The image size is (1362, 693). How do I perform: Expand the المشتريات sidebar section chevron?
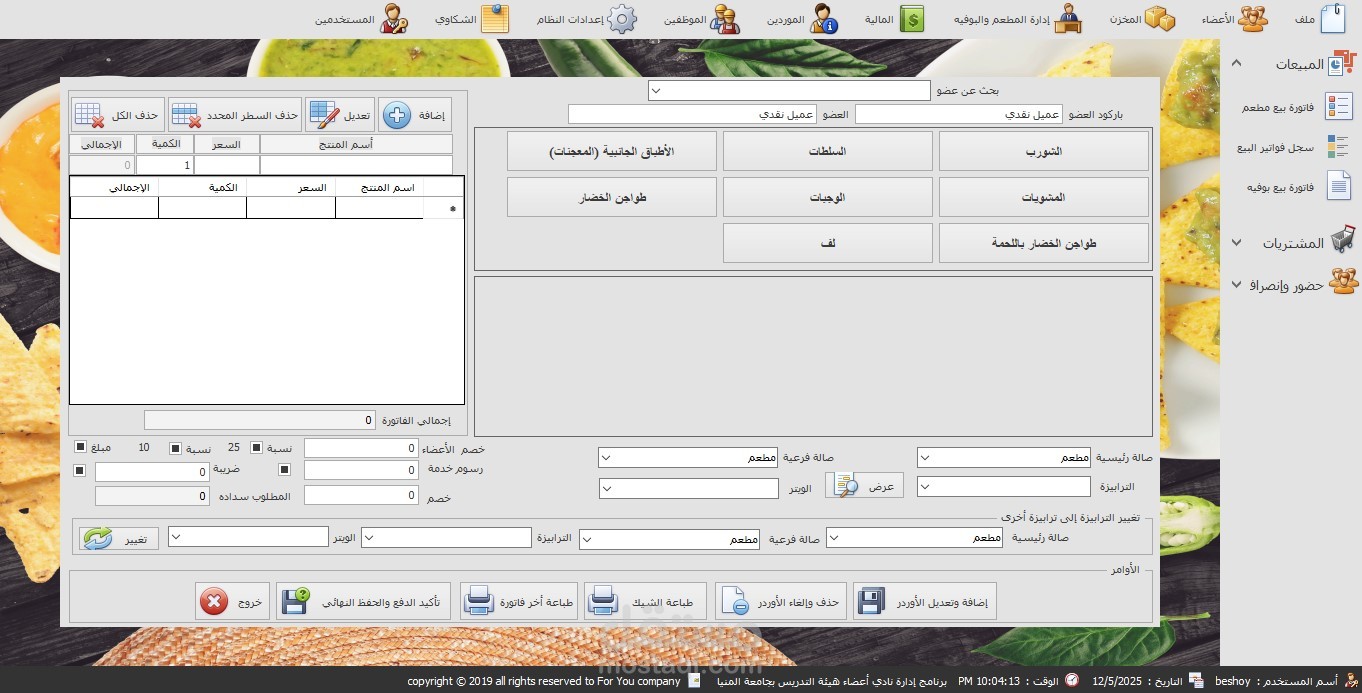(1236, 243)
